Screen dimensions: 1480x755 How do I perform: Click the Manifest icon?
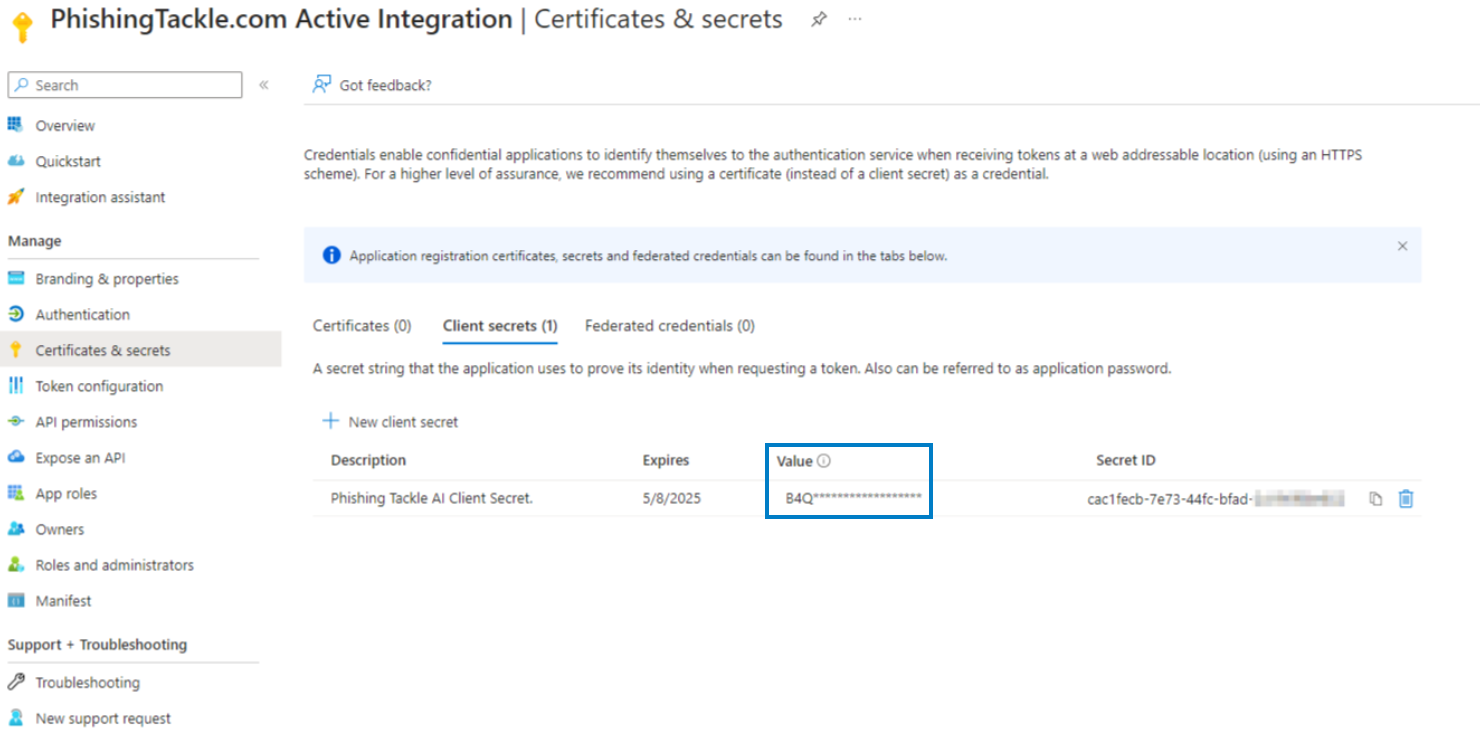(15, 601)
